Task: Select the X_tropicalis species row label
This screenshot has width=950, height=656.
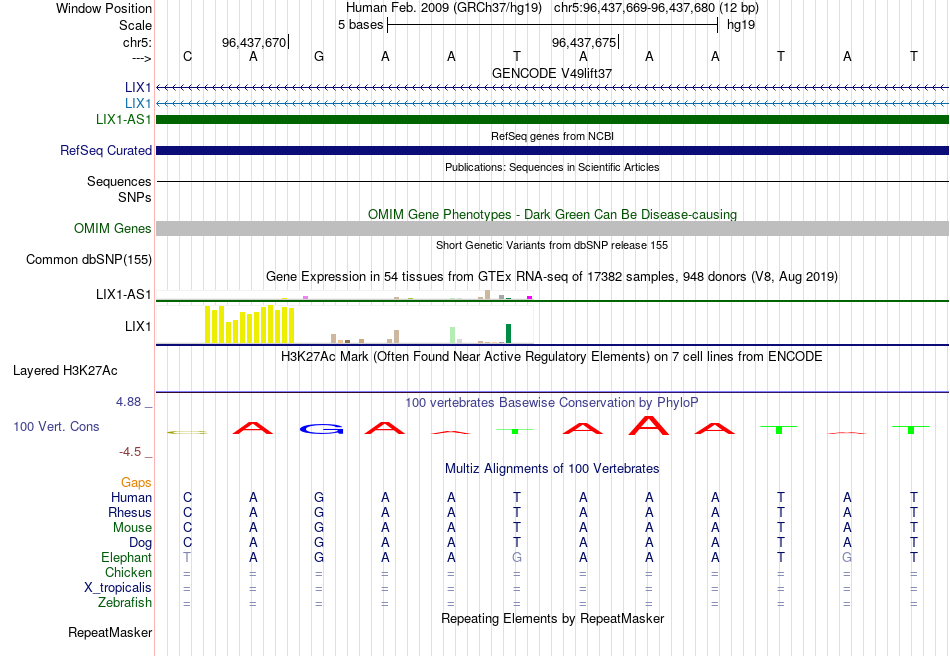Action: [x=118, y=588]
